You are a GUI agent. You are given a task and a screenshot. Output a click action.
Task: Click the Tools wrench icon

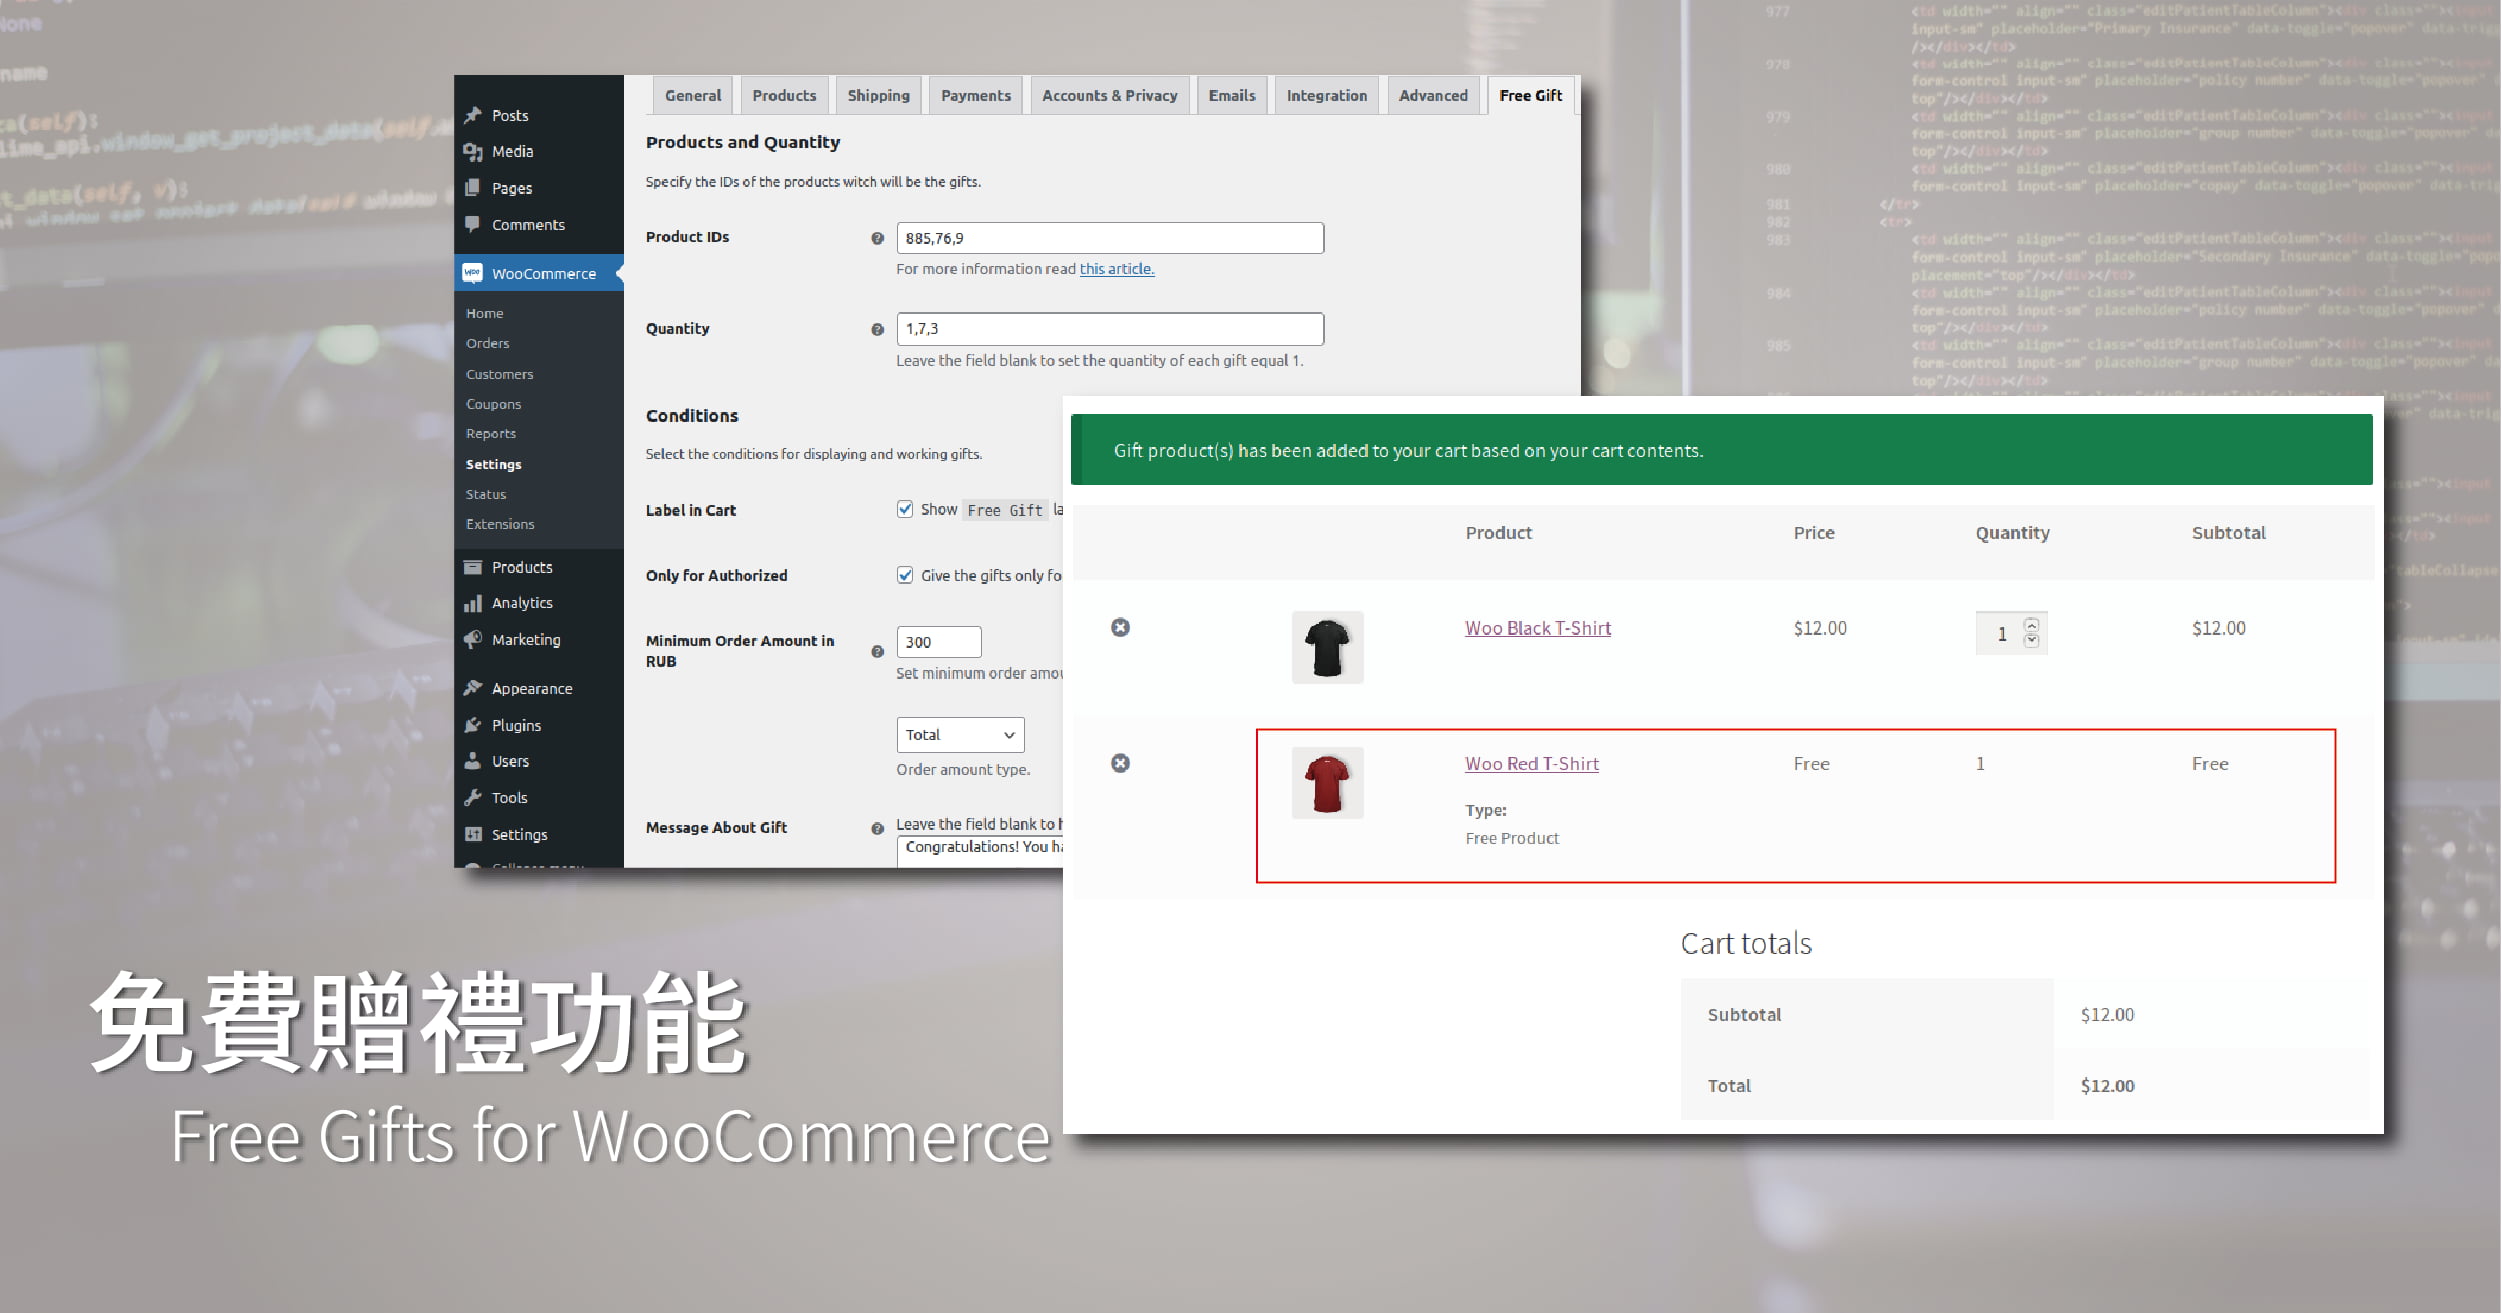(473, 797)
